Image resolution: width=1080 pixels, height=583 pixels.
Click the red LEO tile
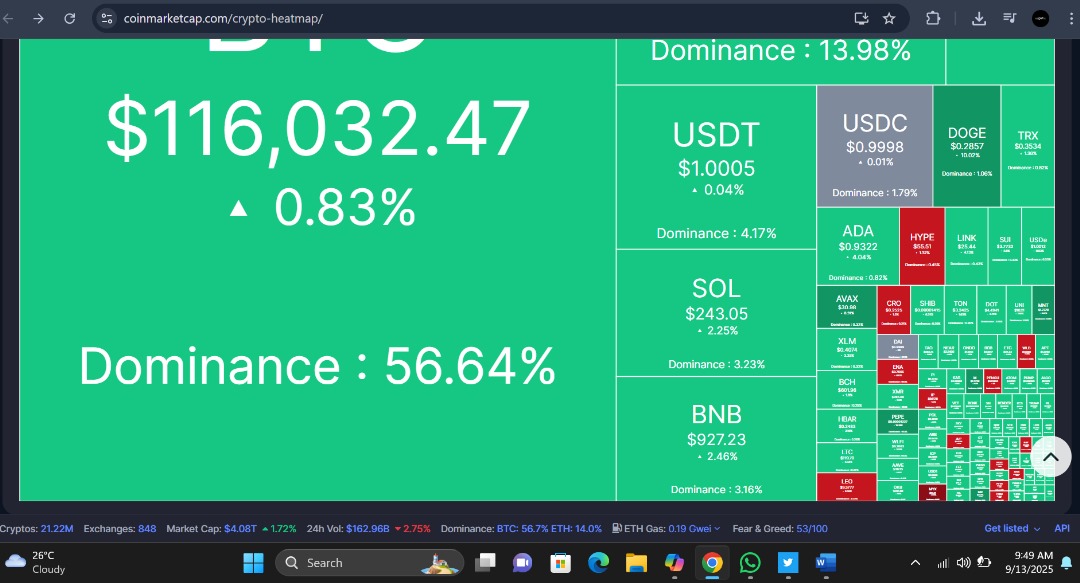pyautogui.click(x=847, y=487)
